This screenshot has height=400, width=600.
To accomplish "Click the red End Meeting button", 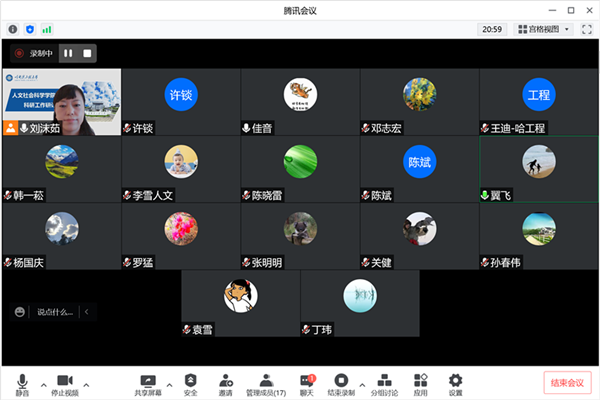I will pos(567,382).
